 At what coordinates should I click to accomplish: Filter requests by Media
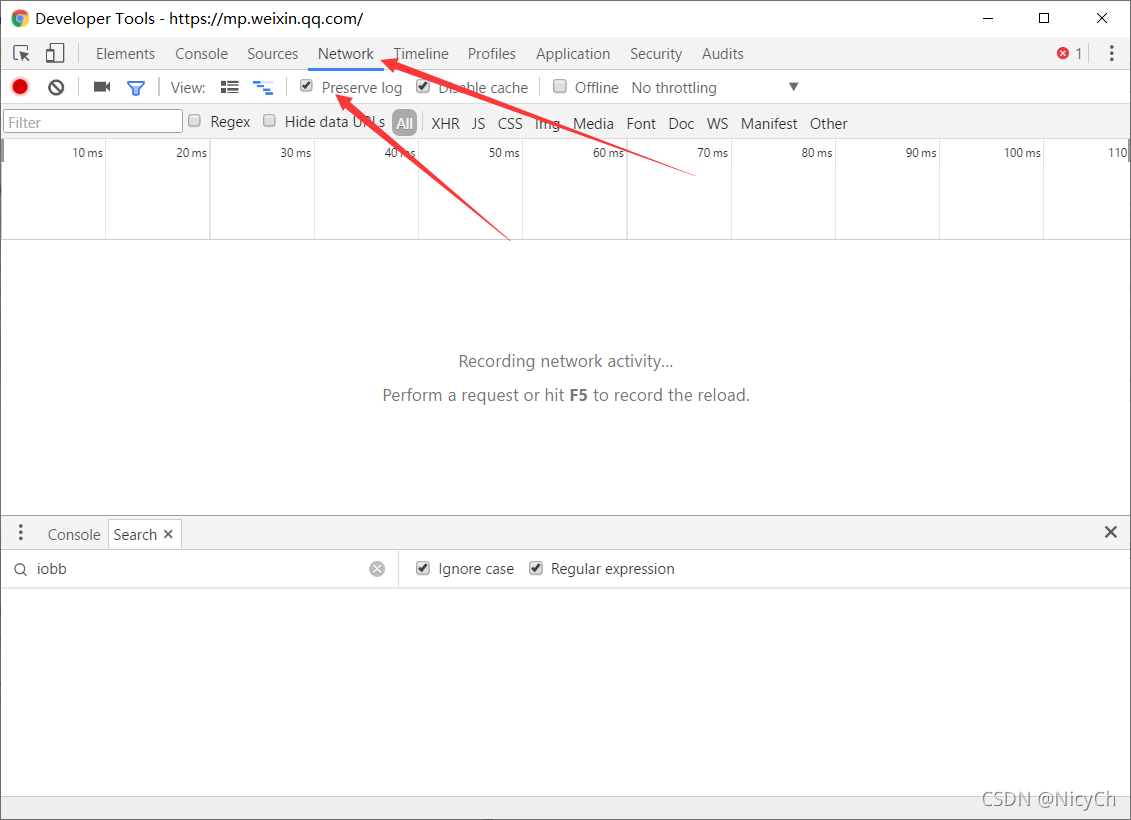(594, 123)
